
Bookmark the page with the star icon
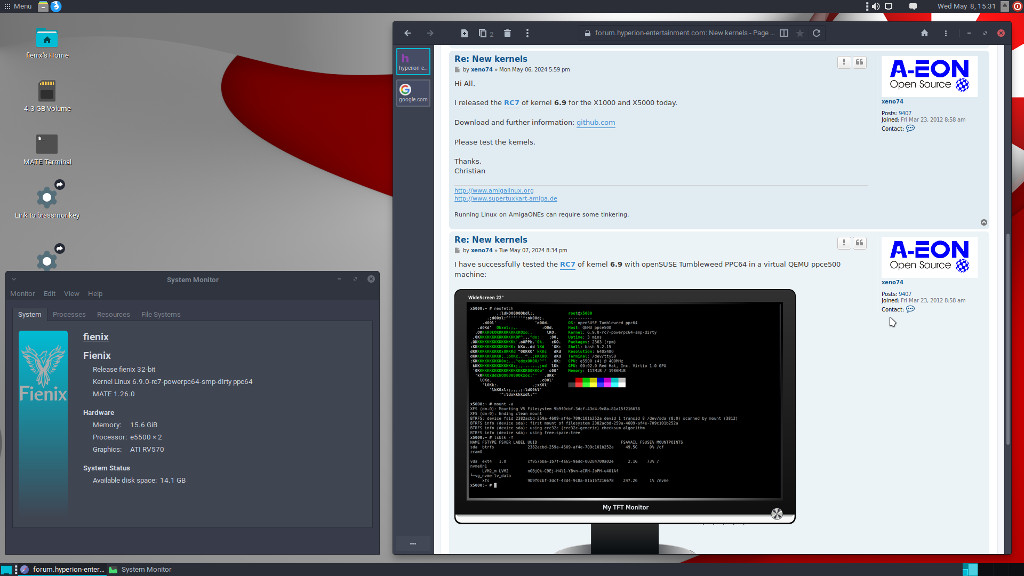(x=800, y=33)
